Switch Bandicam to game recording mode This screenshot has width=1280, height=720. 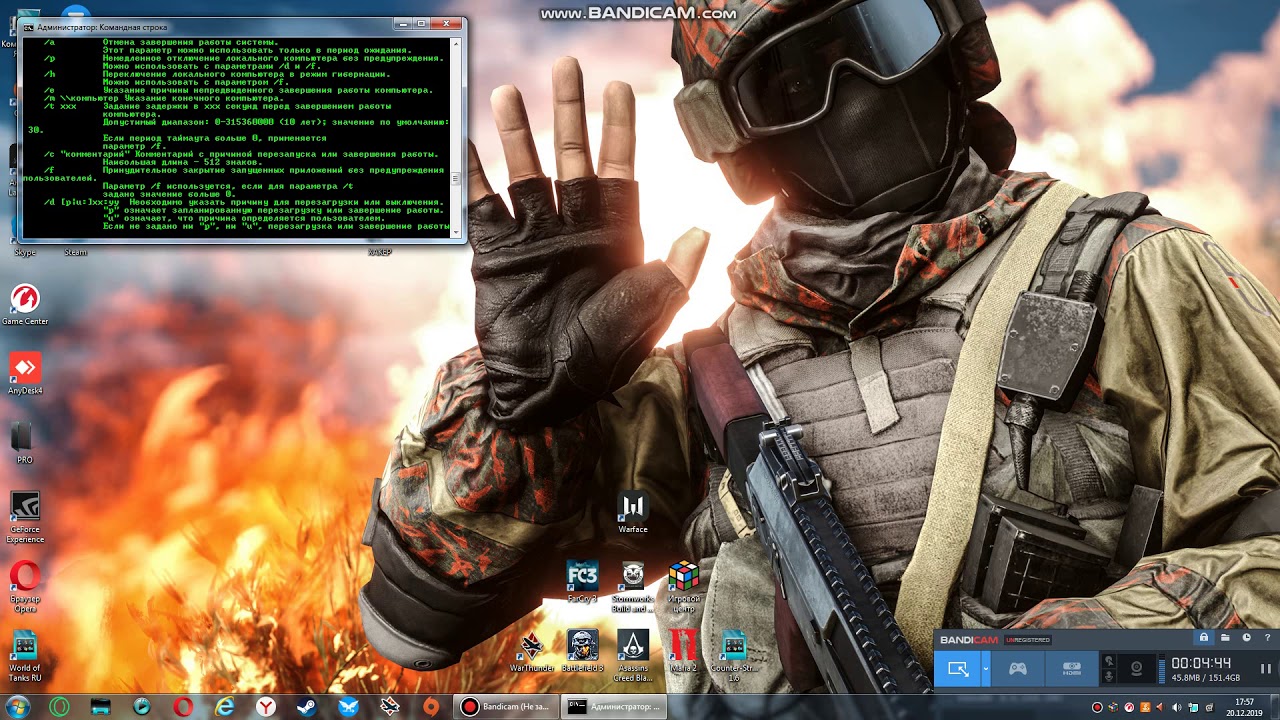[1018, 669]
